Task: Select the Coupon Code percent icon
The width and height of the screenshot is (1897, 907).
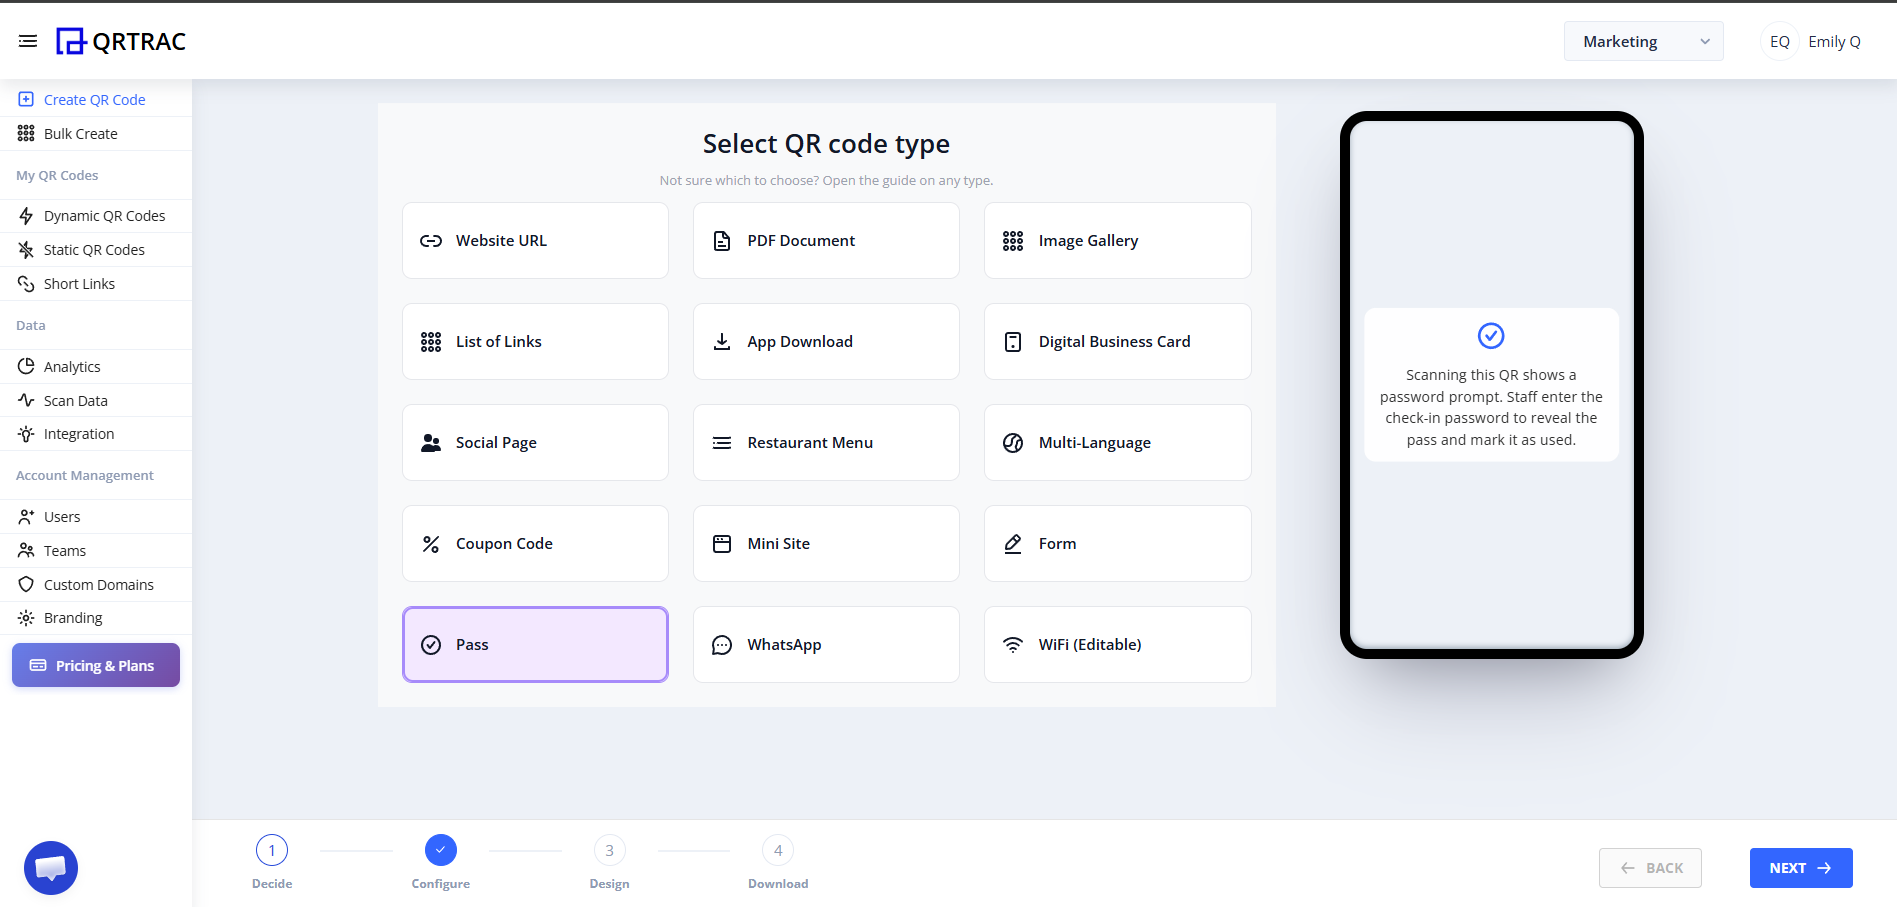Action: 431,544
